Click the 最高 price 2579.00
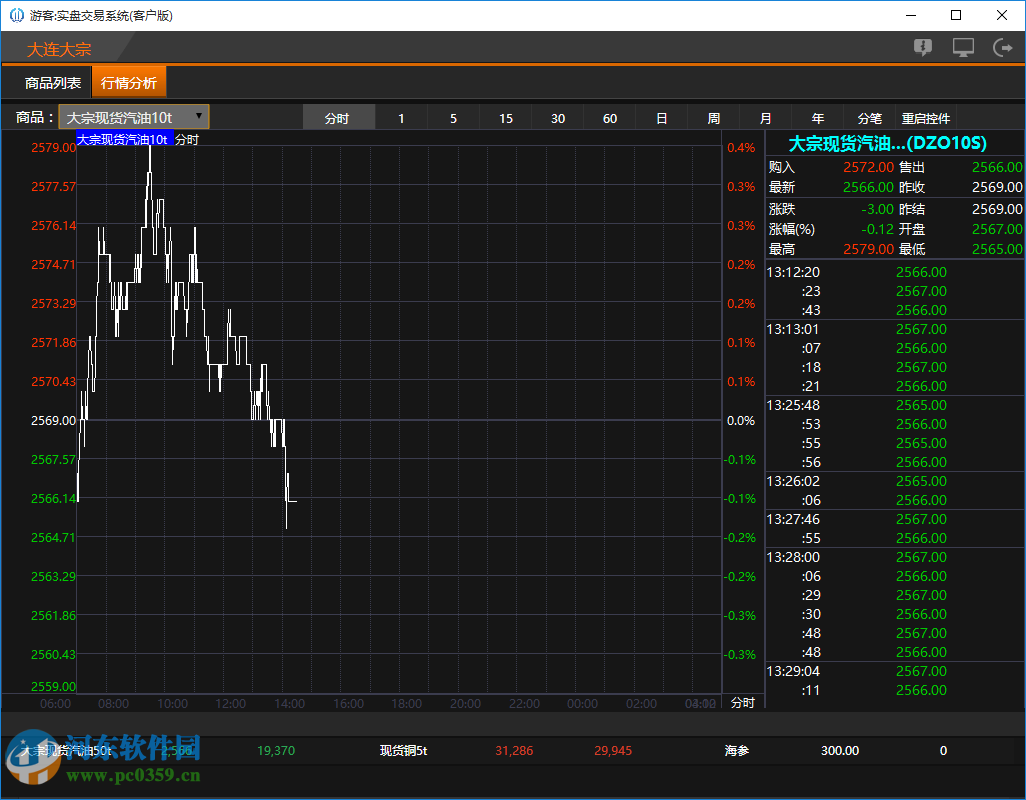Viewport: 1026px width, 800px height. 868,249
